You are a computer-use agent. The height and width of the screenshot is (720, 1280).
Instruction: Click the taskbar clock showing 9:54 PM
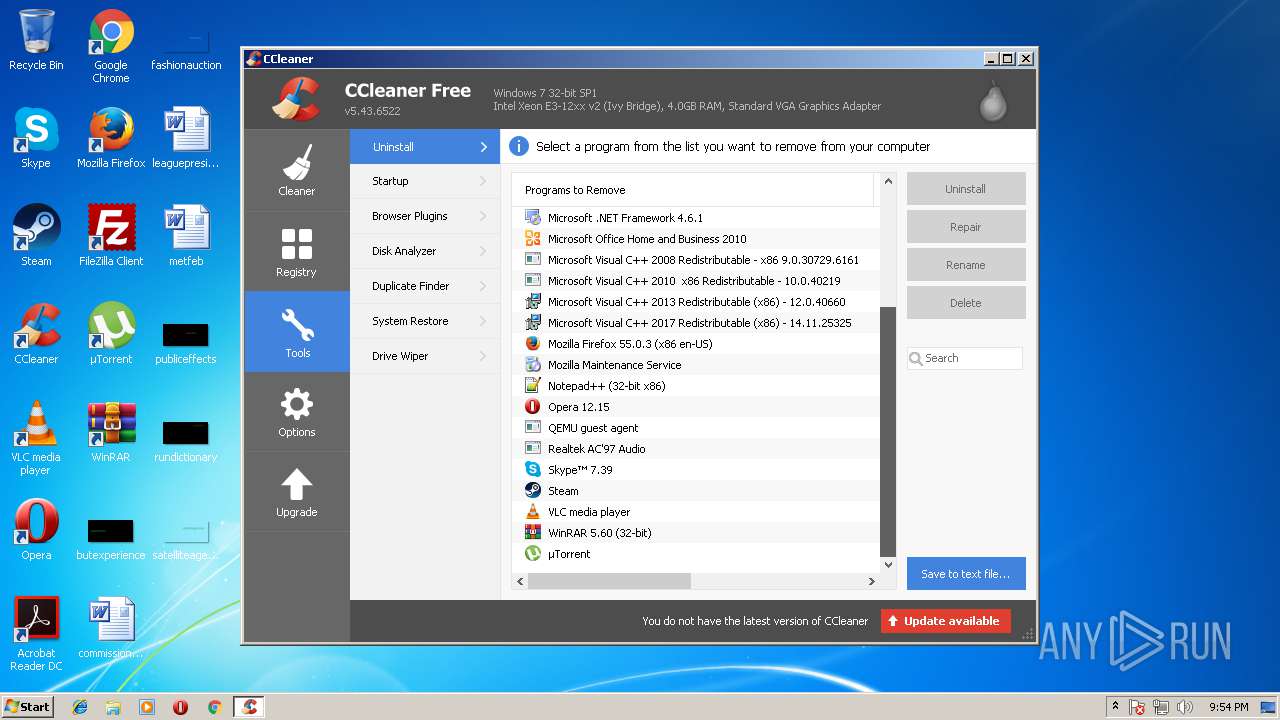[x=1229, y=707]
